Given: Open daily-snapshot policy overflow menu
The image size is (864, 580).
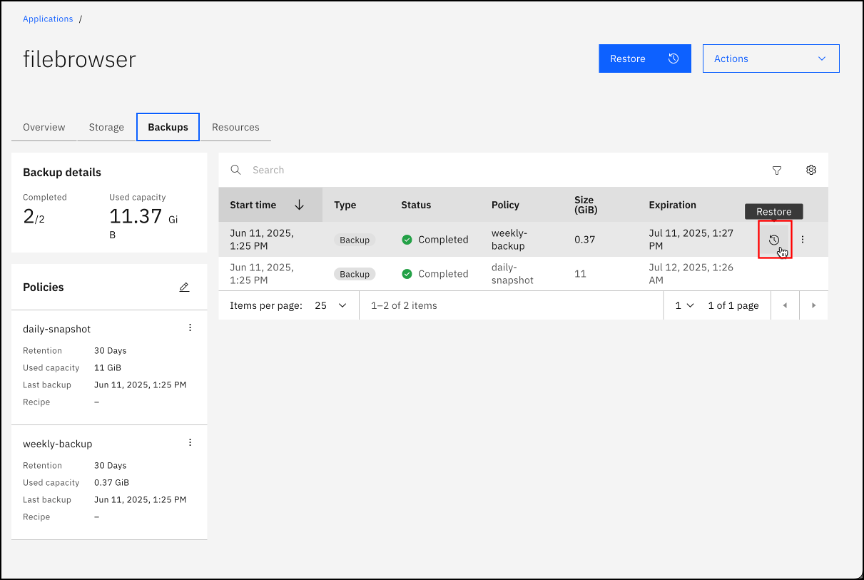Looking at the screenshot, I should 190,328.
